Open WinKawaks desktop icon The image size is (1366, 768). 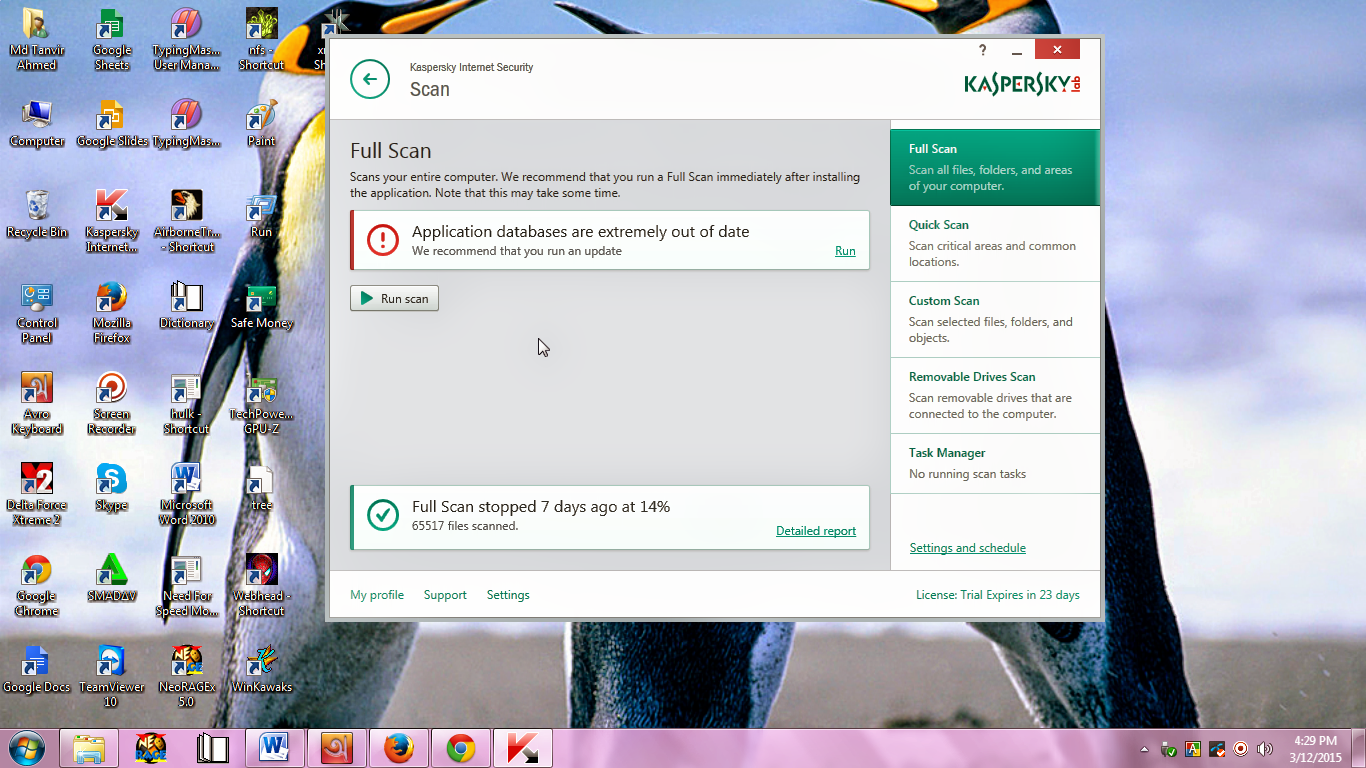261,670
